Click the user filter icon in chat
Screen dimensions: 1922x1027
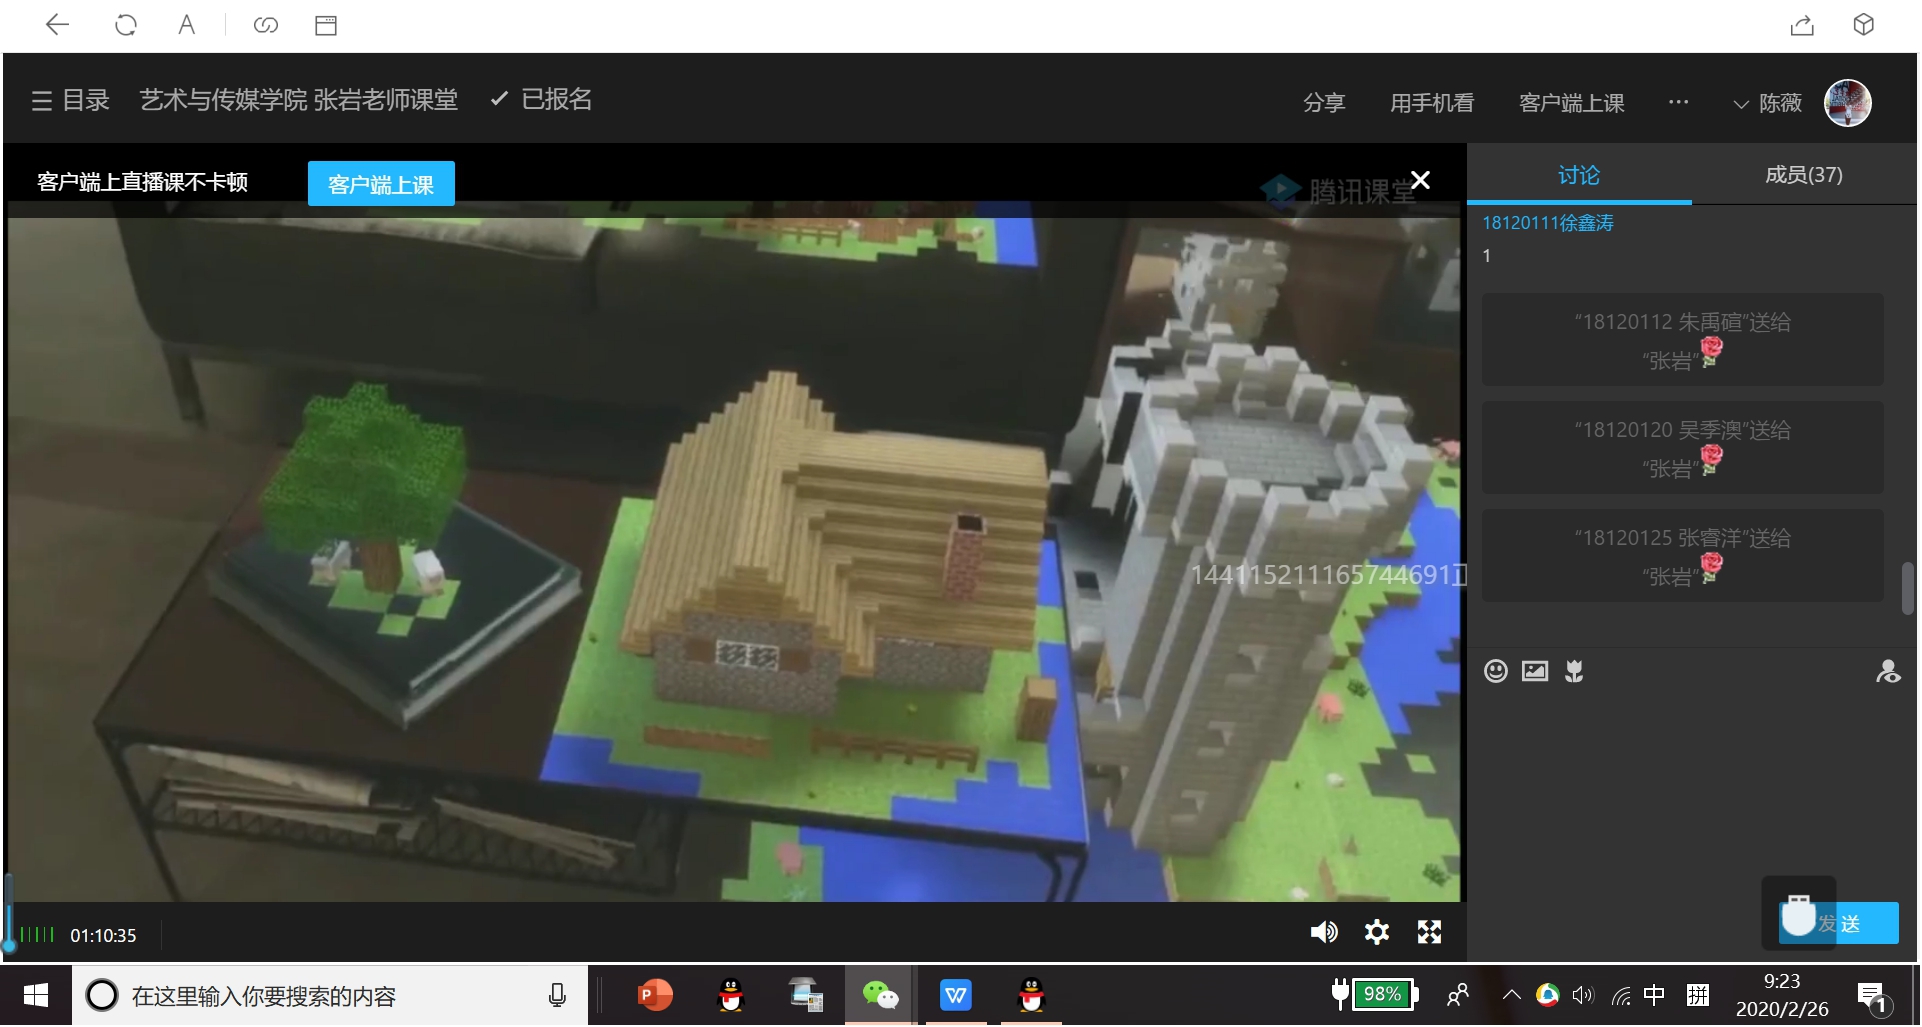click(1888, 672)
